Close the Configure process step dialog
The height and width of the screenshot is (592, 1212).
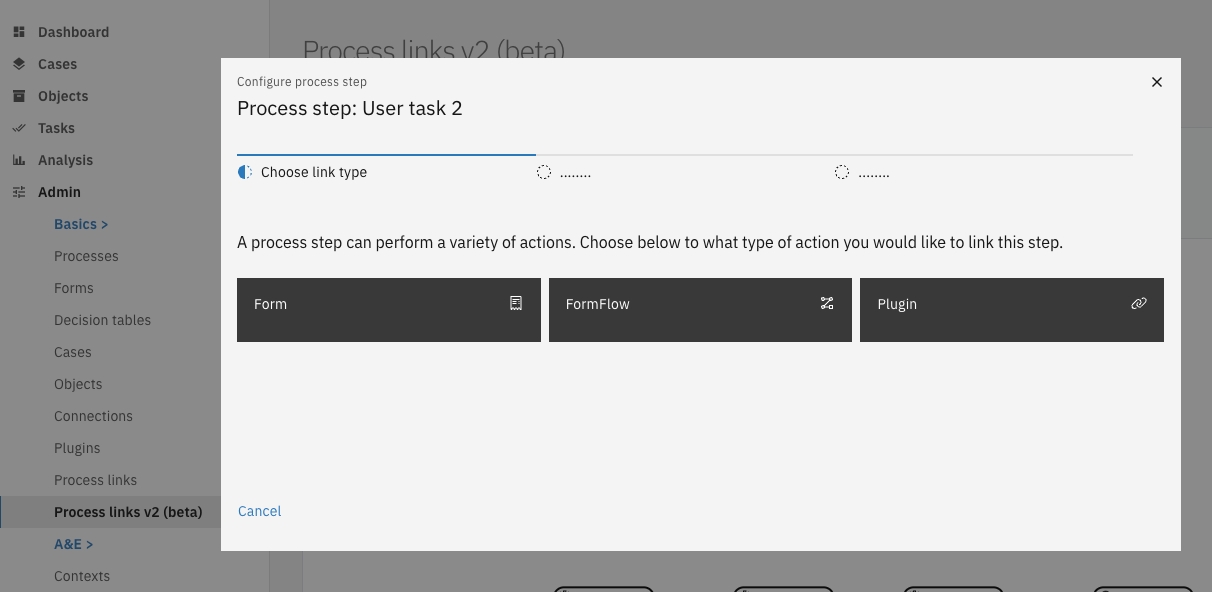[1157, 82]
